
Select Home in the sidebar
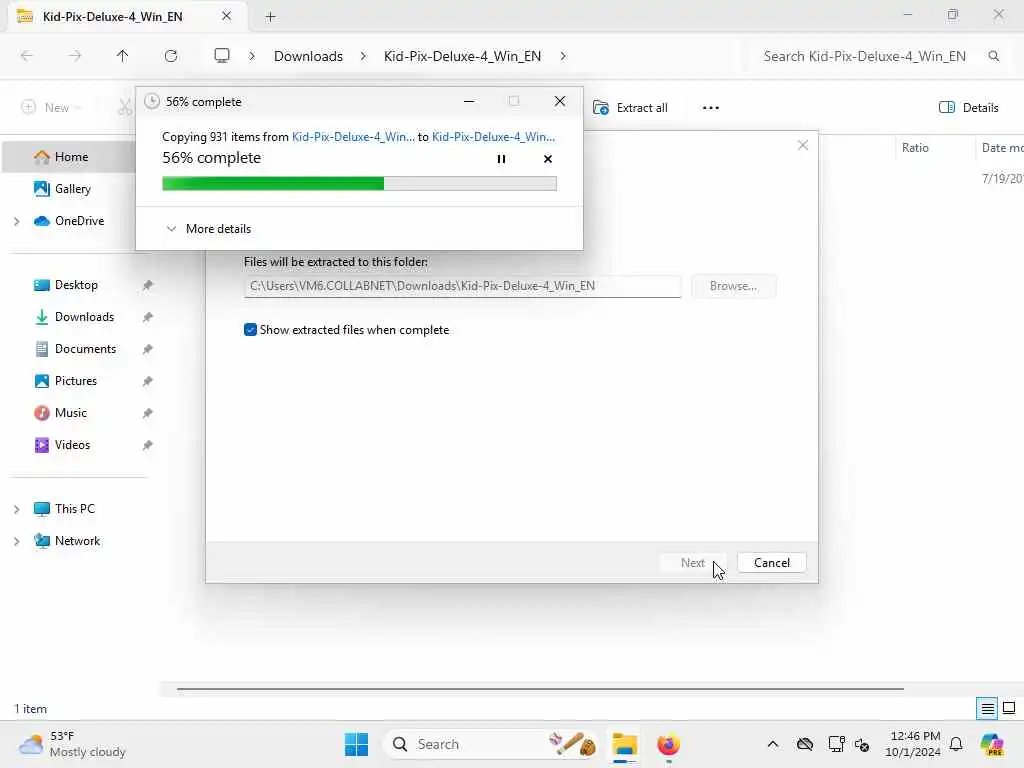coord(71,157)
